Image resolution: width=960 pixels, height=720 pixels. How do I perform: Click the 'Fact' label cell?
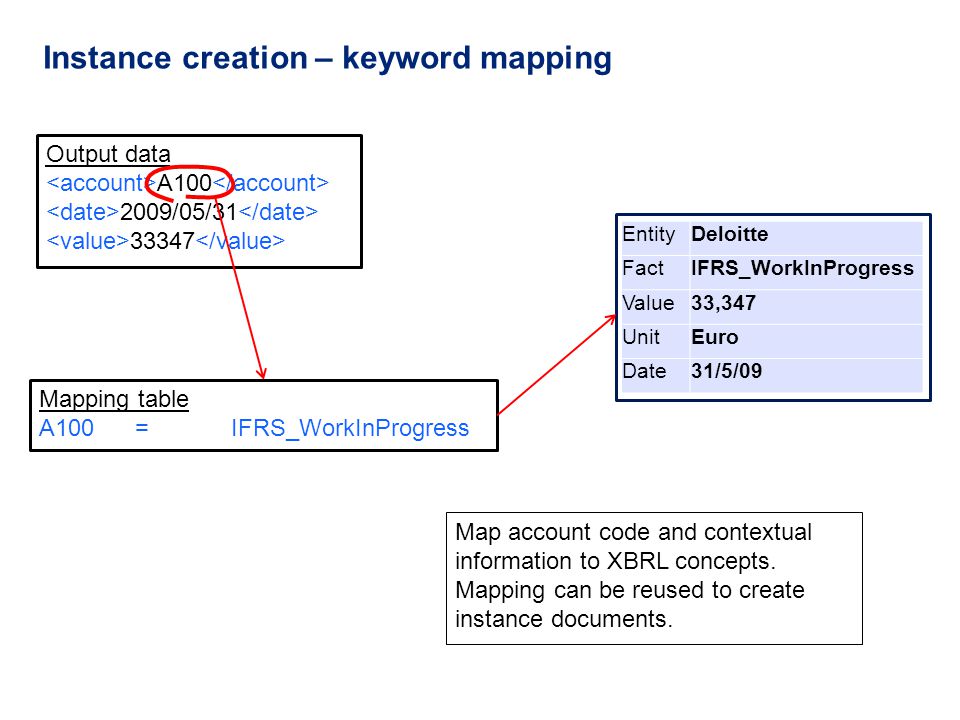tap(654, 272)
